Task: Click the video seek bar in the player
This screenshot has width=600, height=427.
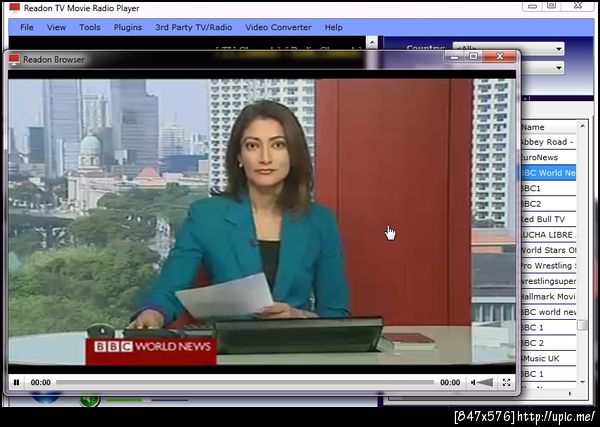Action: [x=245, y=382]
